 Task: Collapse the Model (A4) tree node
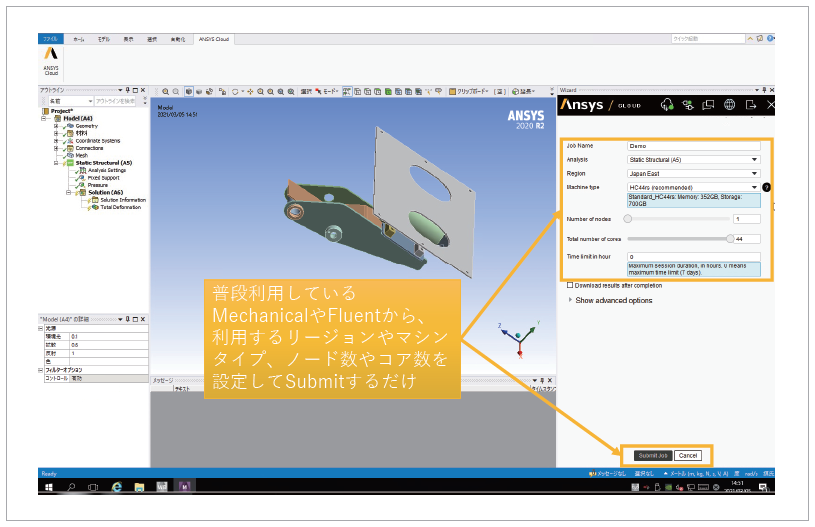(x=44, y=118)
